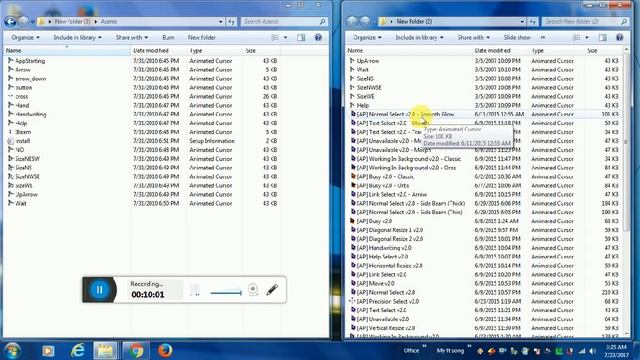The image size is (640, 360).
Task: Sort Azenis files by Type column
Action: click(216, 51)
